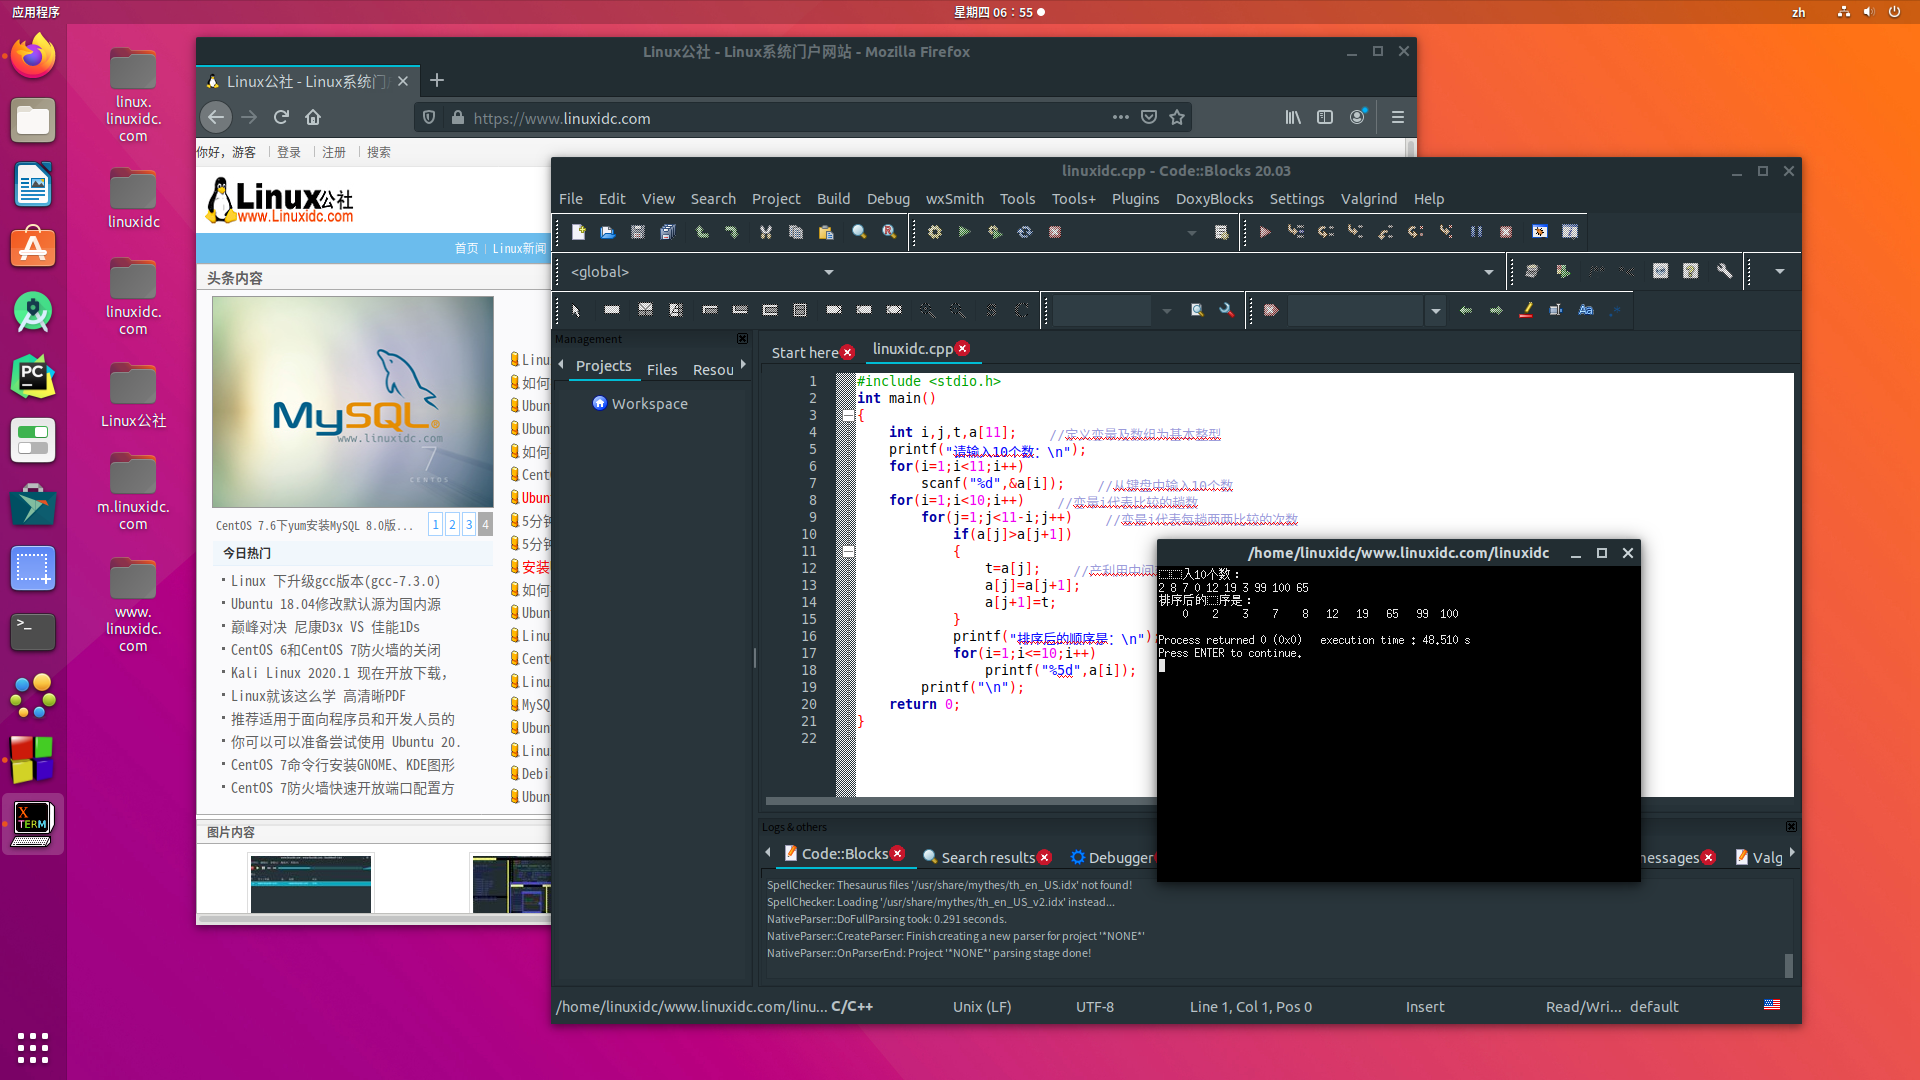Bookmark the page via the star icon
This screenshot has height=1080, width=1920.
tap(1178, 117)
